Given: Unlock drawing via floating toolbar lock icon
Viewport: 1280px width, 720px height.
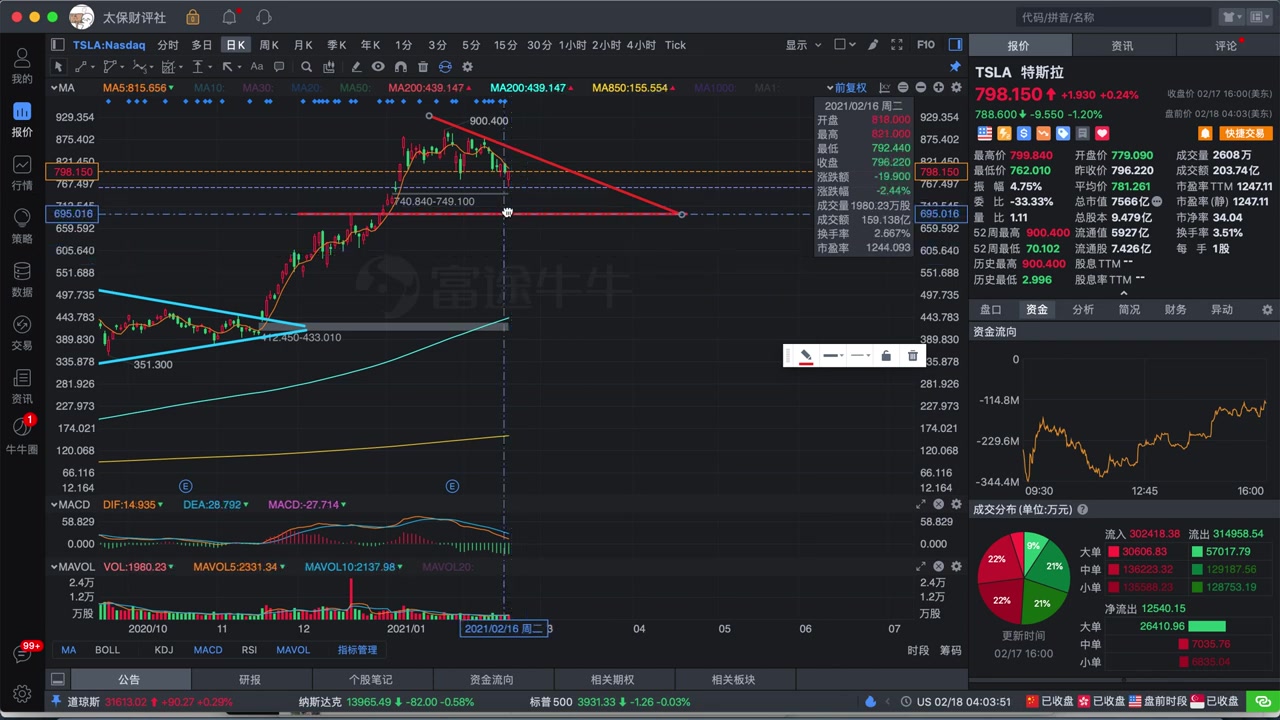Looking at the screenshot, I should [x=886, y=356].
